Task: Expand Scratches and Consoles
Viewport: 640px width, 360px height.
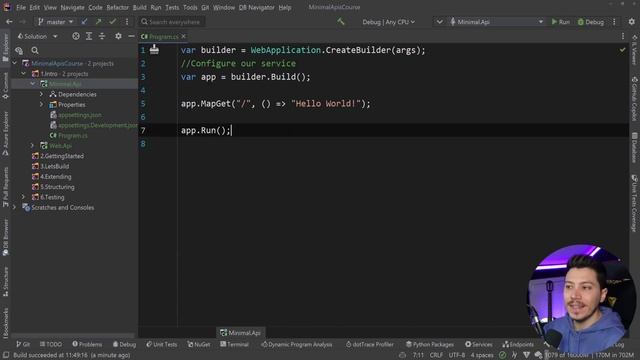Action: click(x=15, y=207)
